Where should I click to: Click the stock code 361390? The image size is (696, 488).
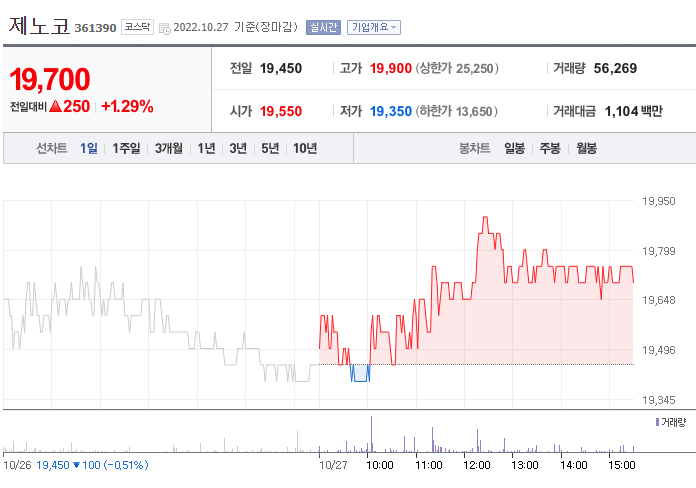pos(95,28)
